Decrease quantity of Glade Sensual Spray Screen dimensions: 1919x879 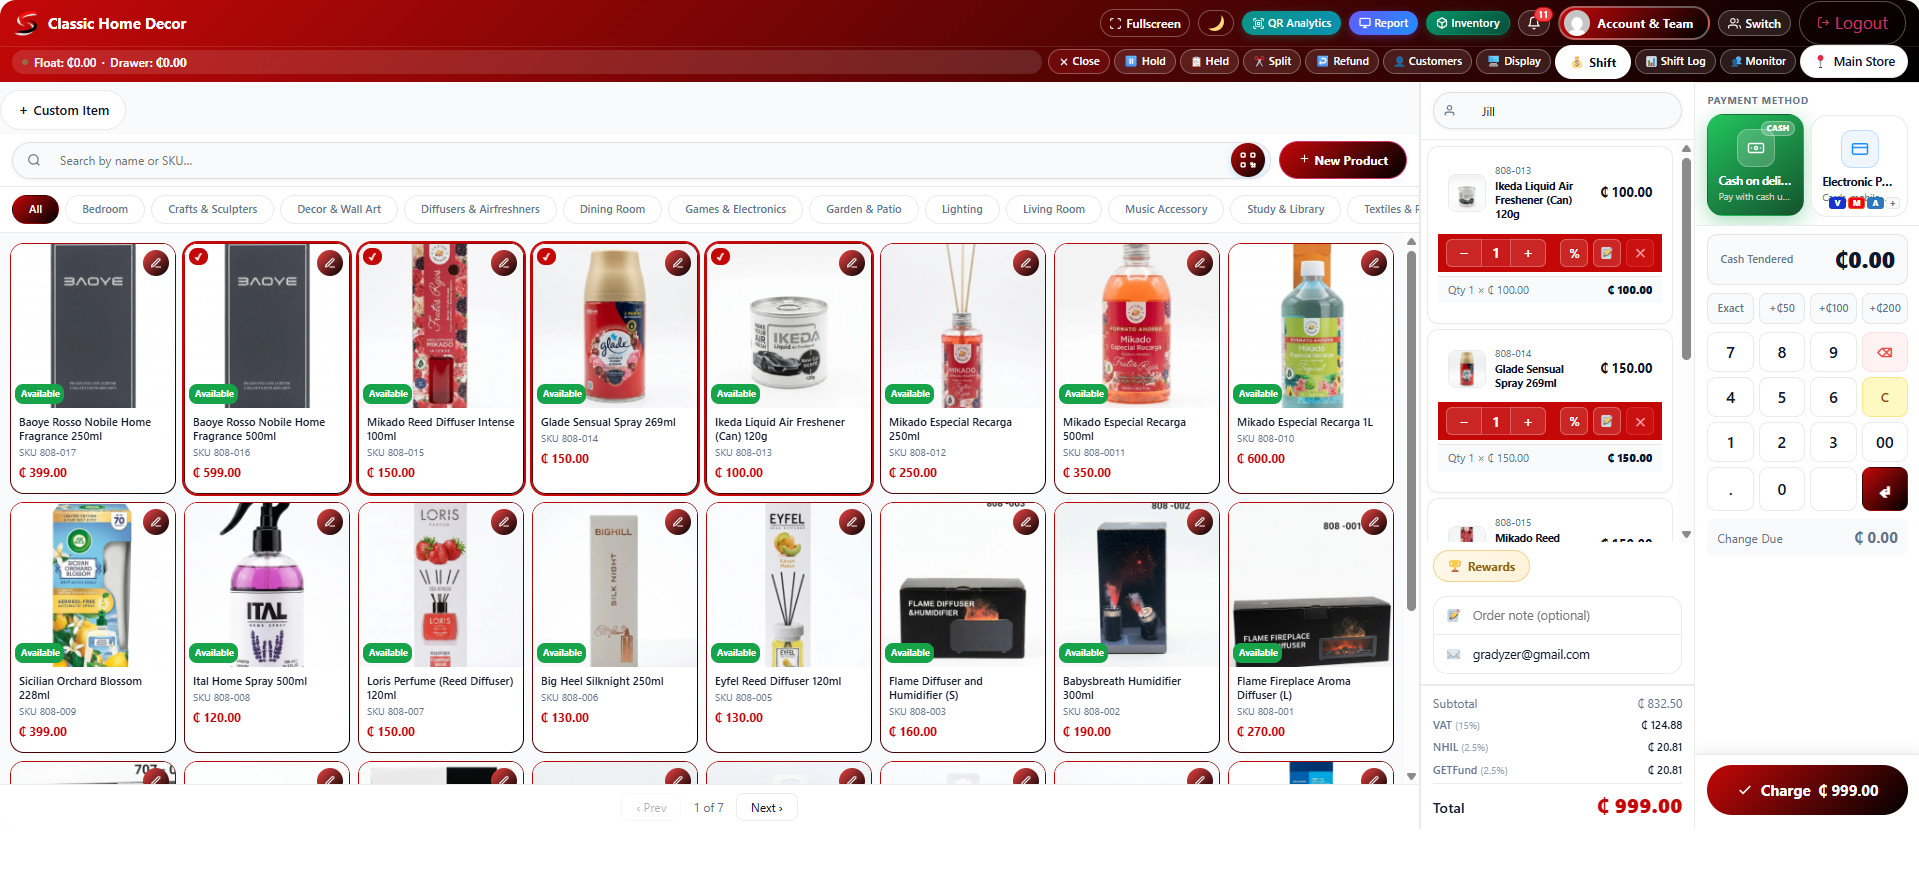(x=1464, y=422)
